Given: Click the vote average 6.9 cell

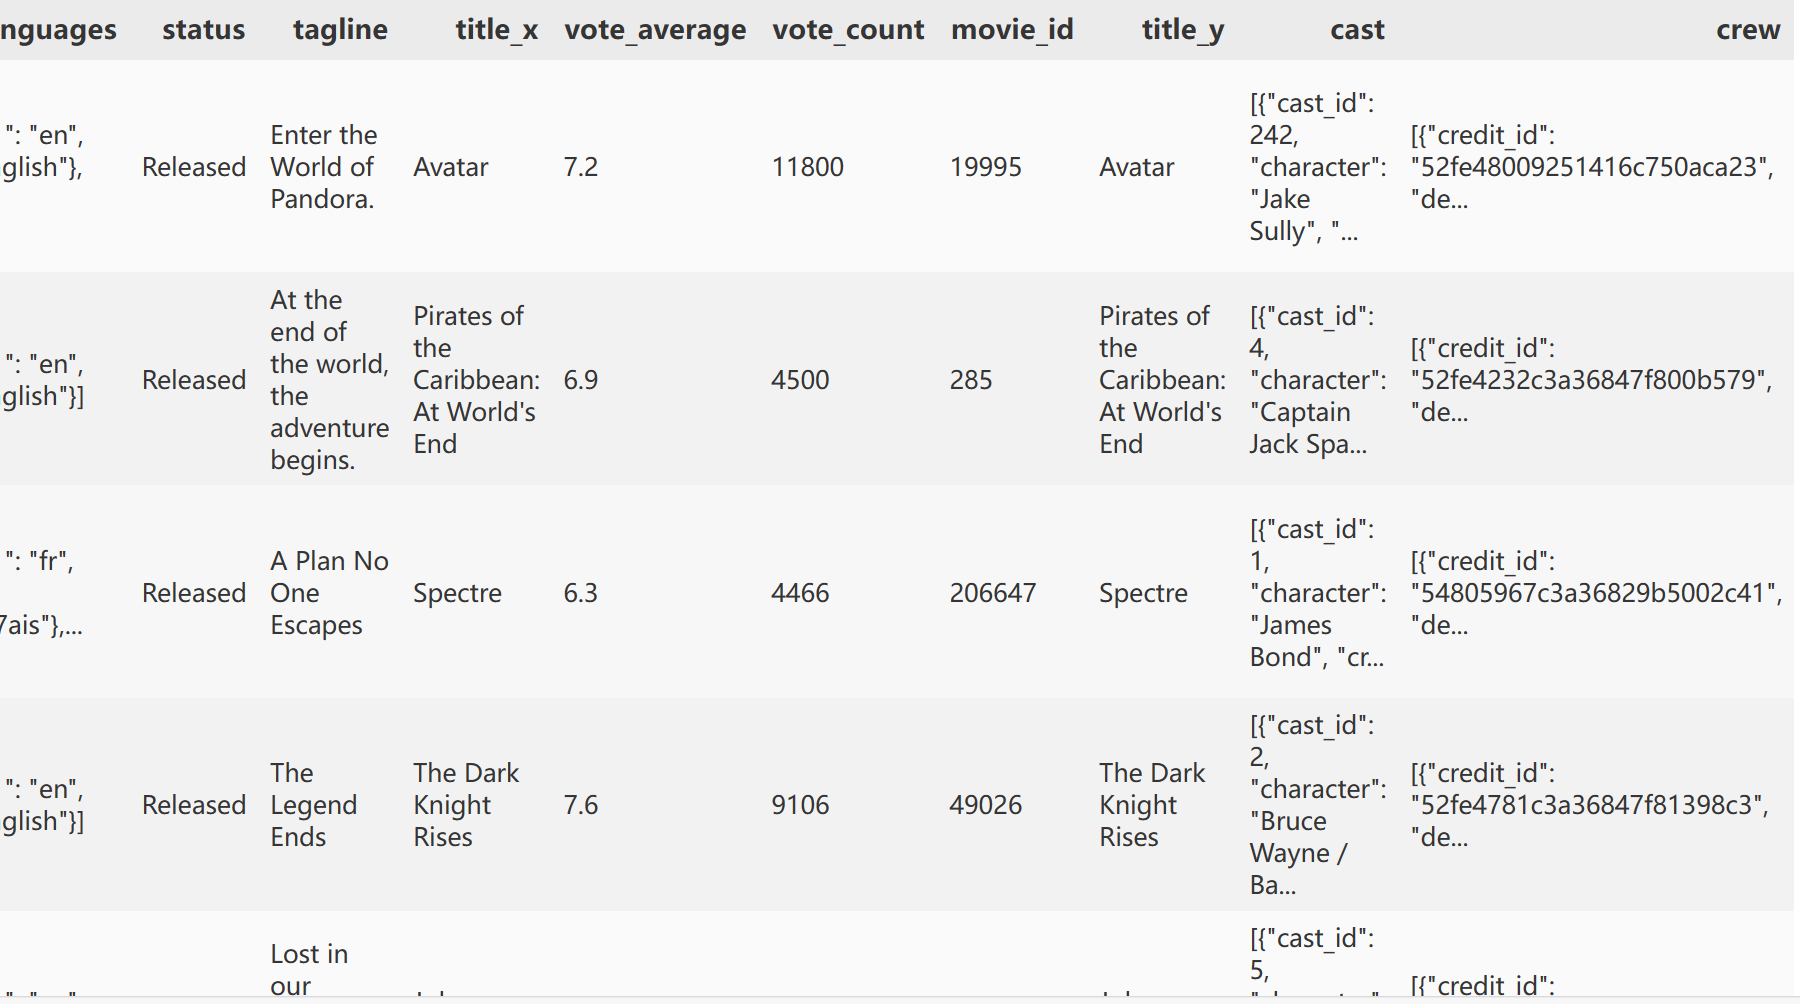Looking at the screenshot, I should pyautogui.click(x=580, y=380).
